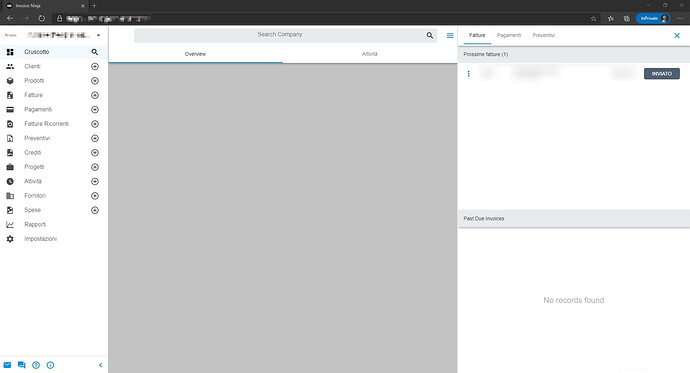The width and height of the screenshot is (690, 373).
Task: Focus the Search Company input field
Action: pos(280,35)
